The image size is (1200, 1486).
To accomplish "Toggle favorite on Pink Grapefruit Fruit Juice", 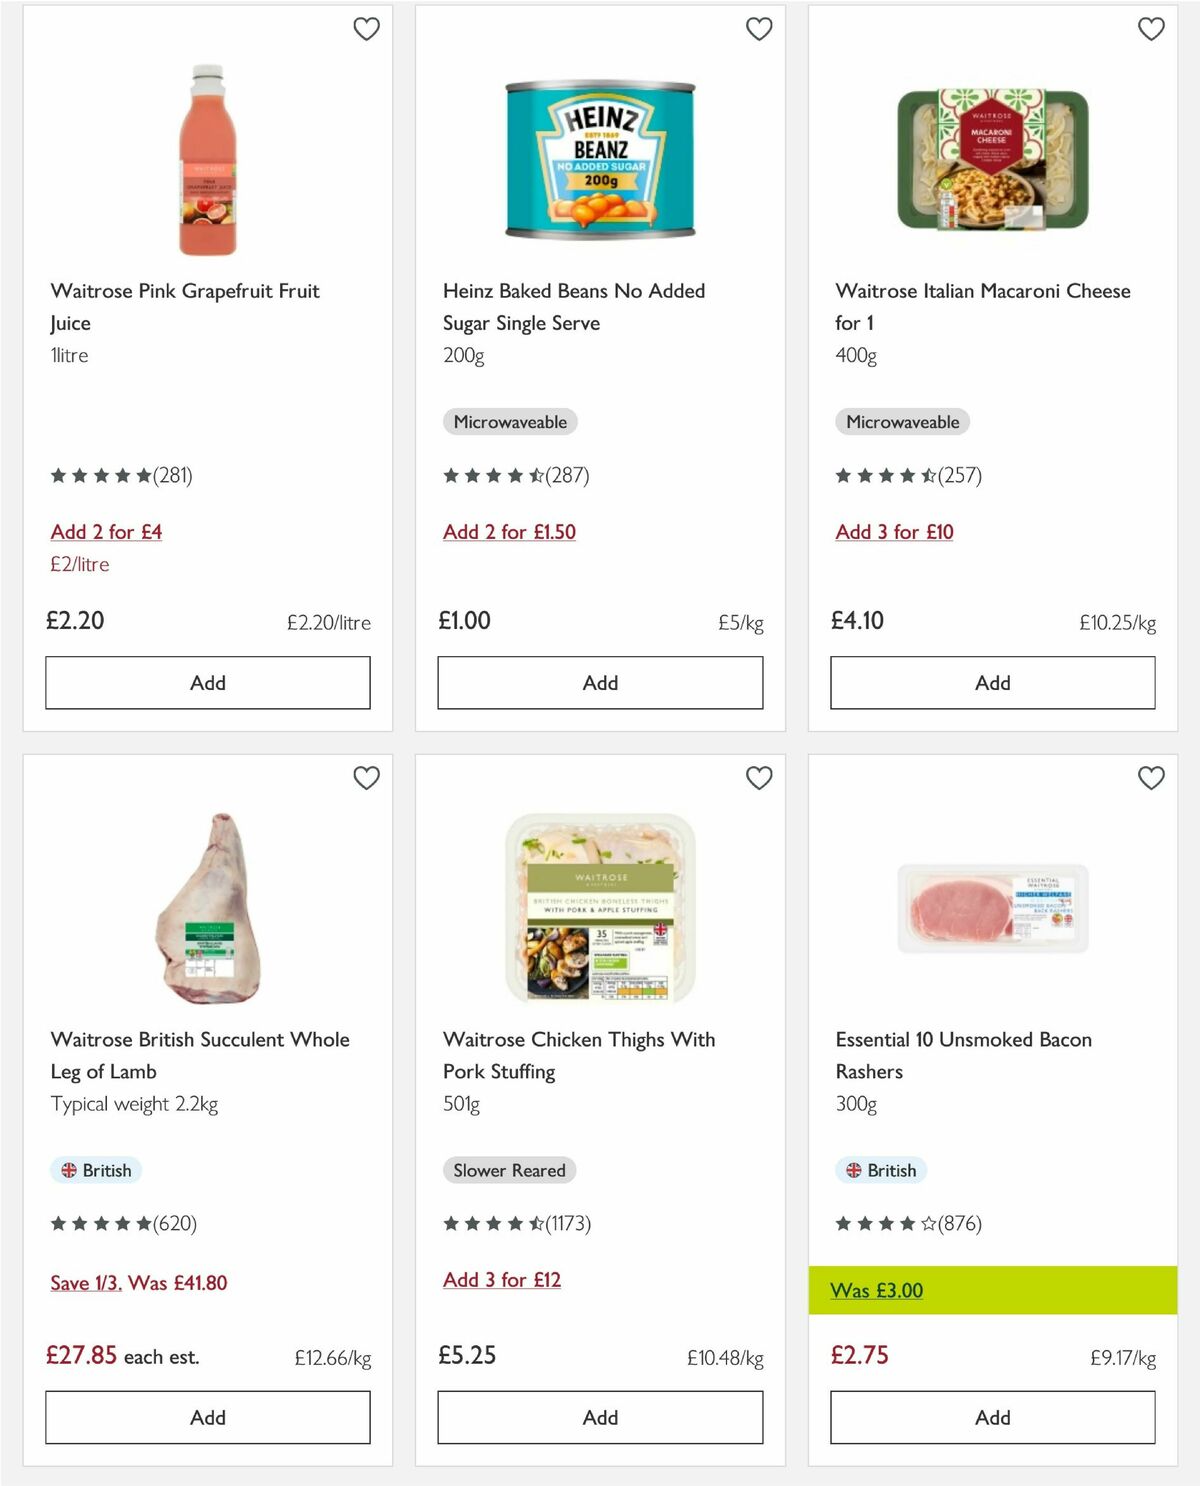I will [x=367, y=29].
